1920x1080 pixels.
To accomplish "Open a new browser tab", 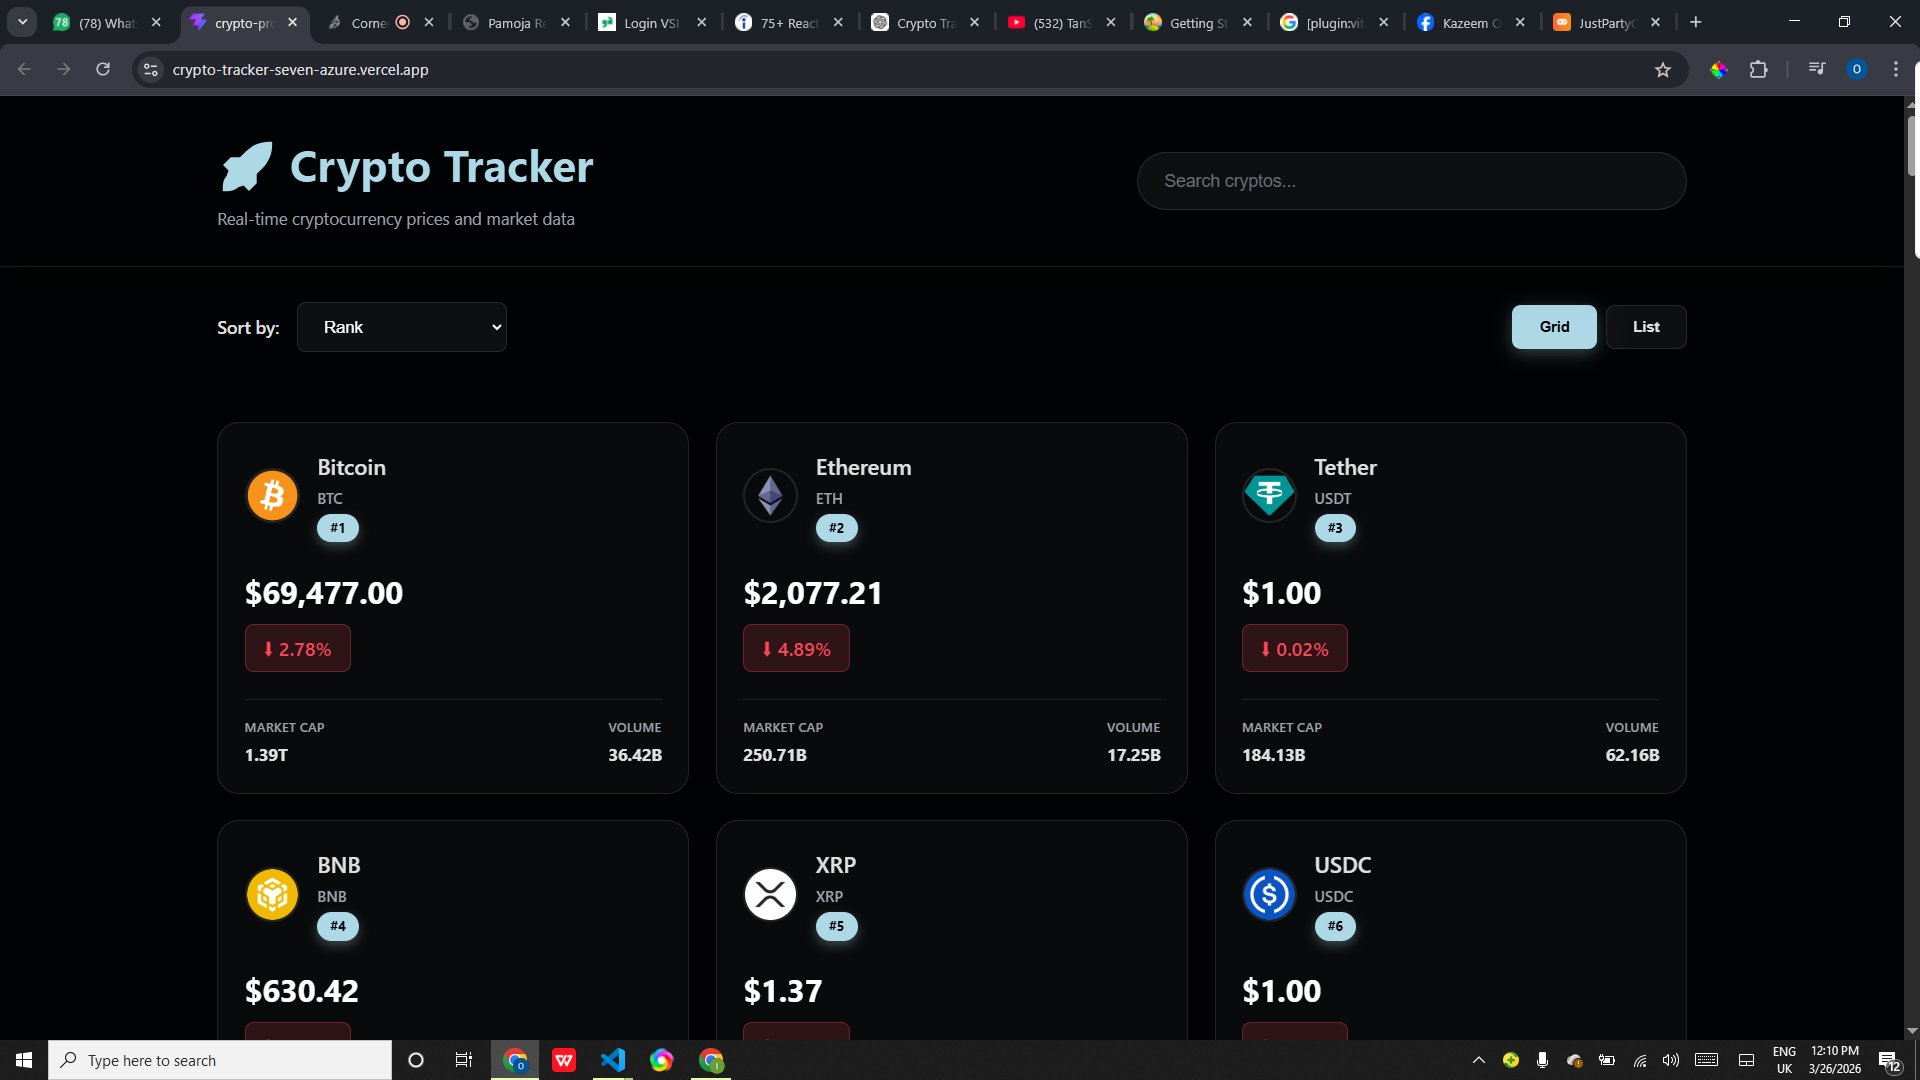I will (x=1695, y=22).
